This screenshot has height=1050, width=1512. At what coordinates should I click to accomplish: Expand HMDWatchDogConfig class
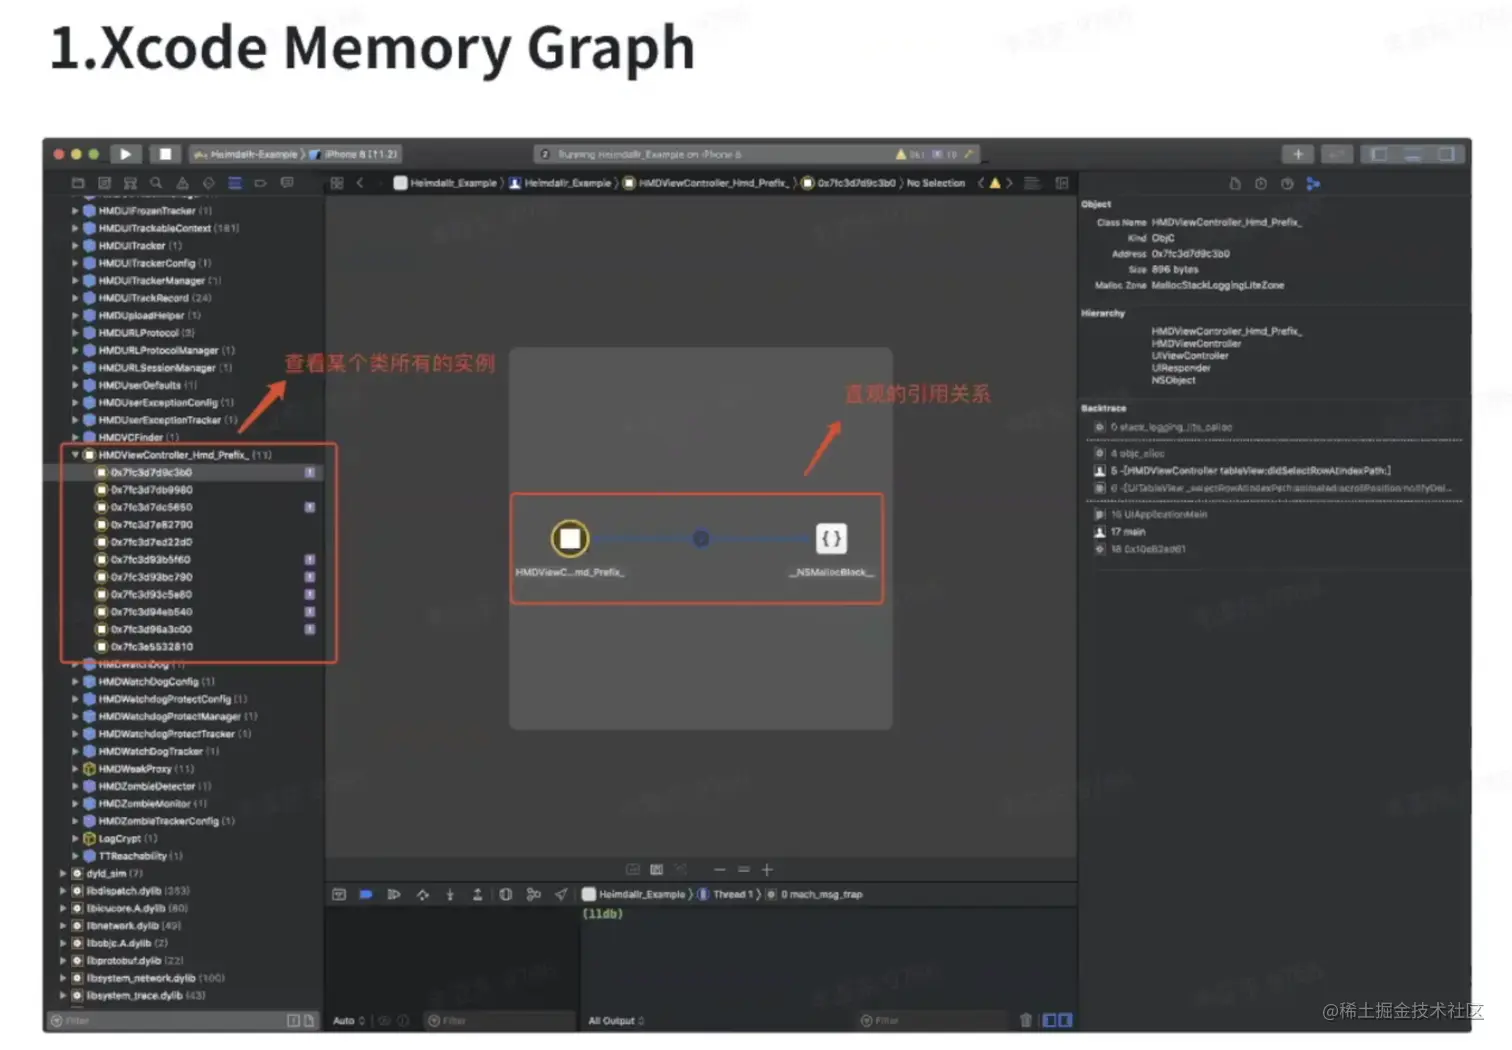tap(75, 682)
